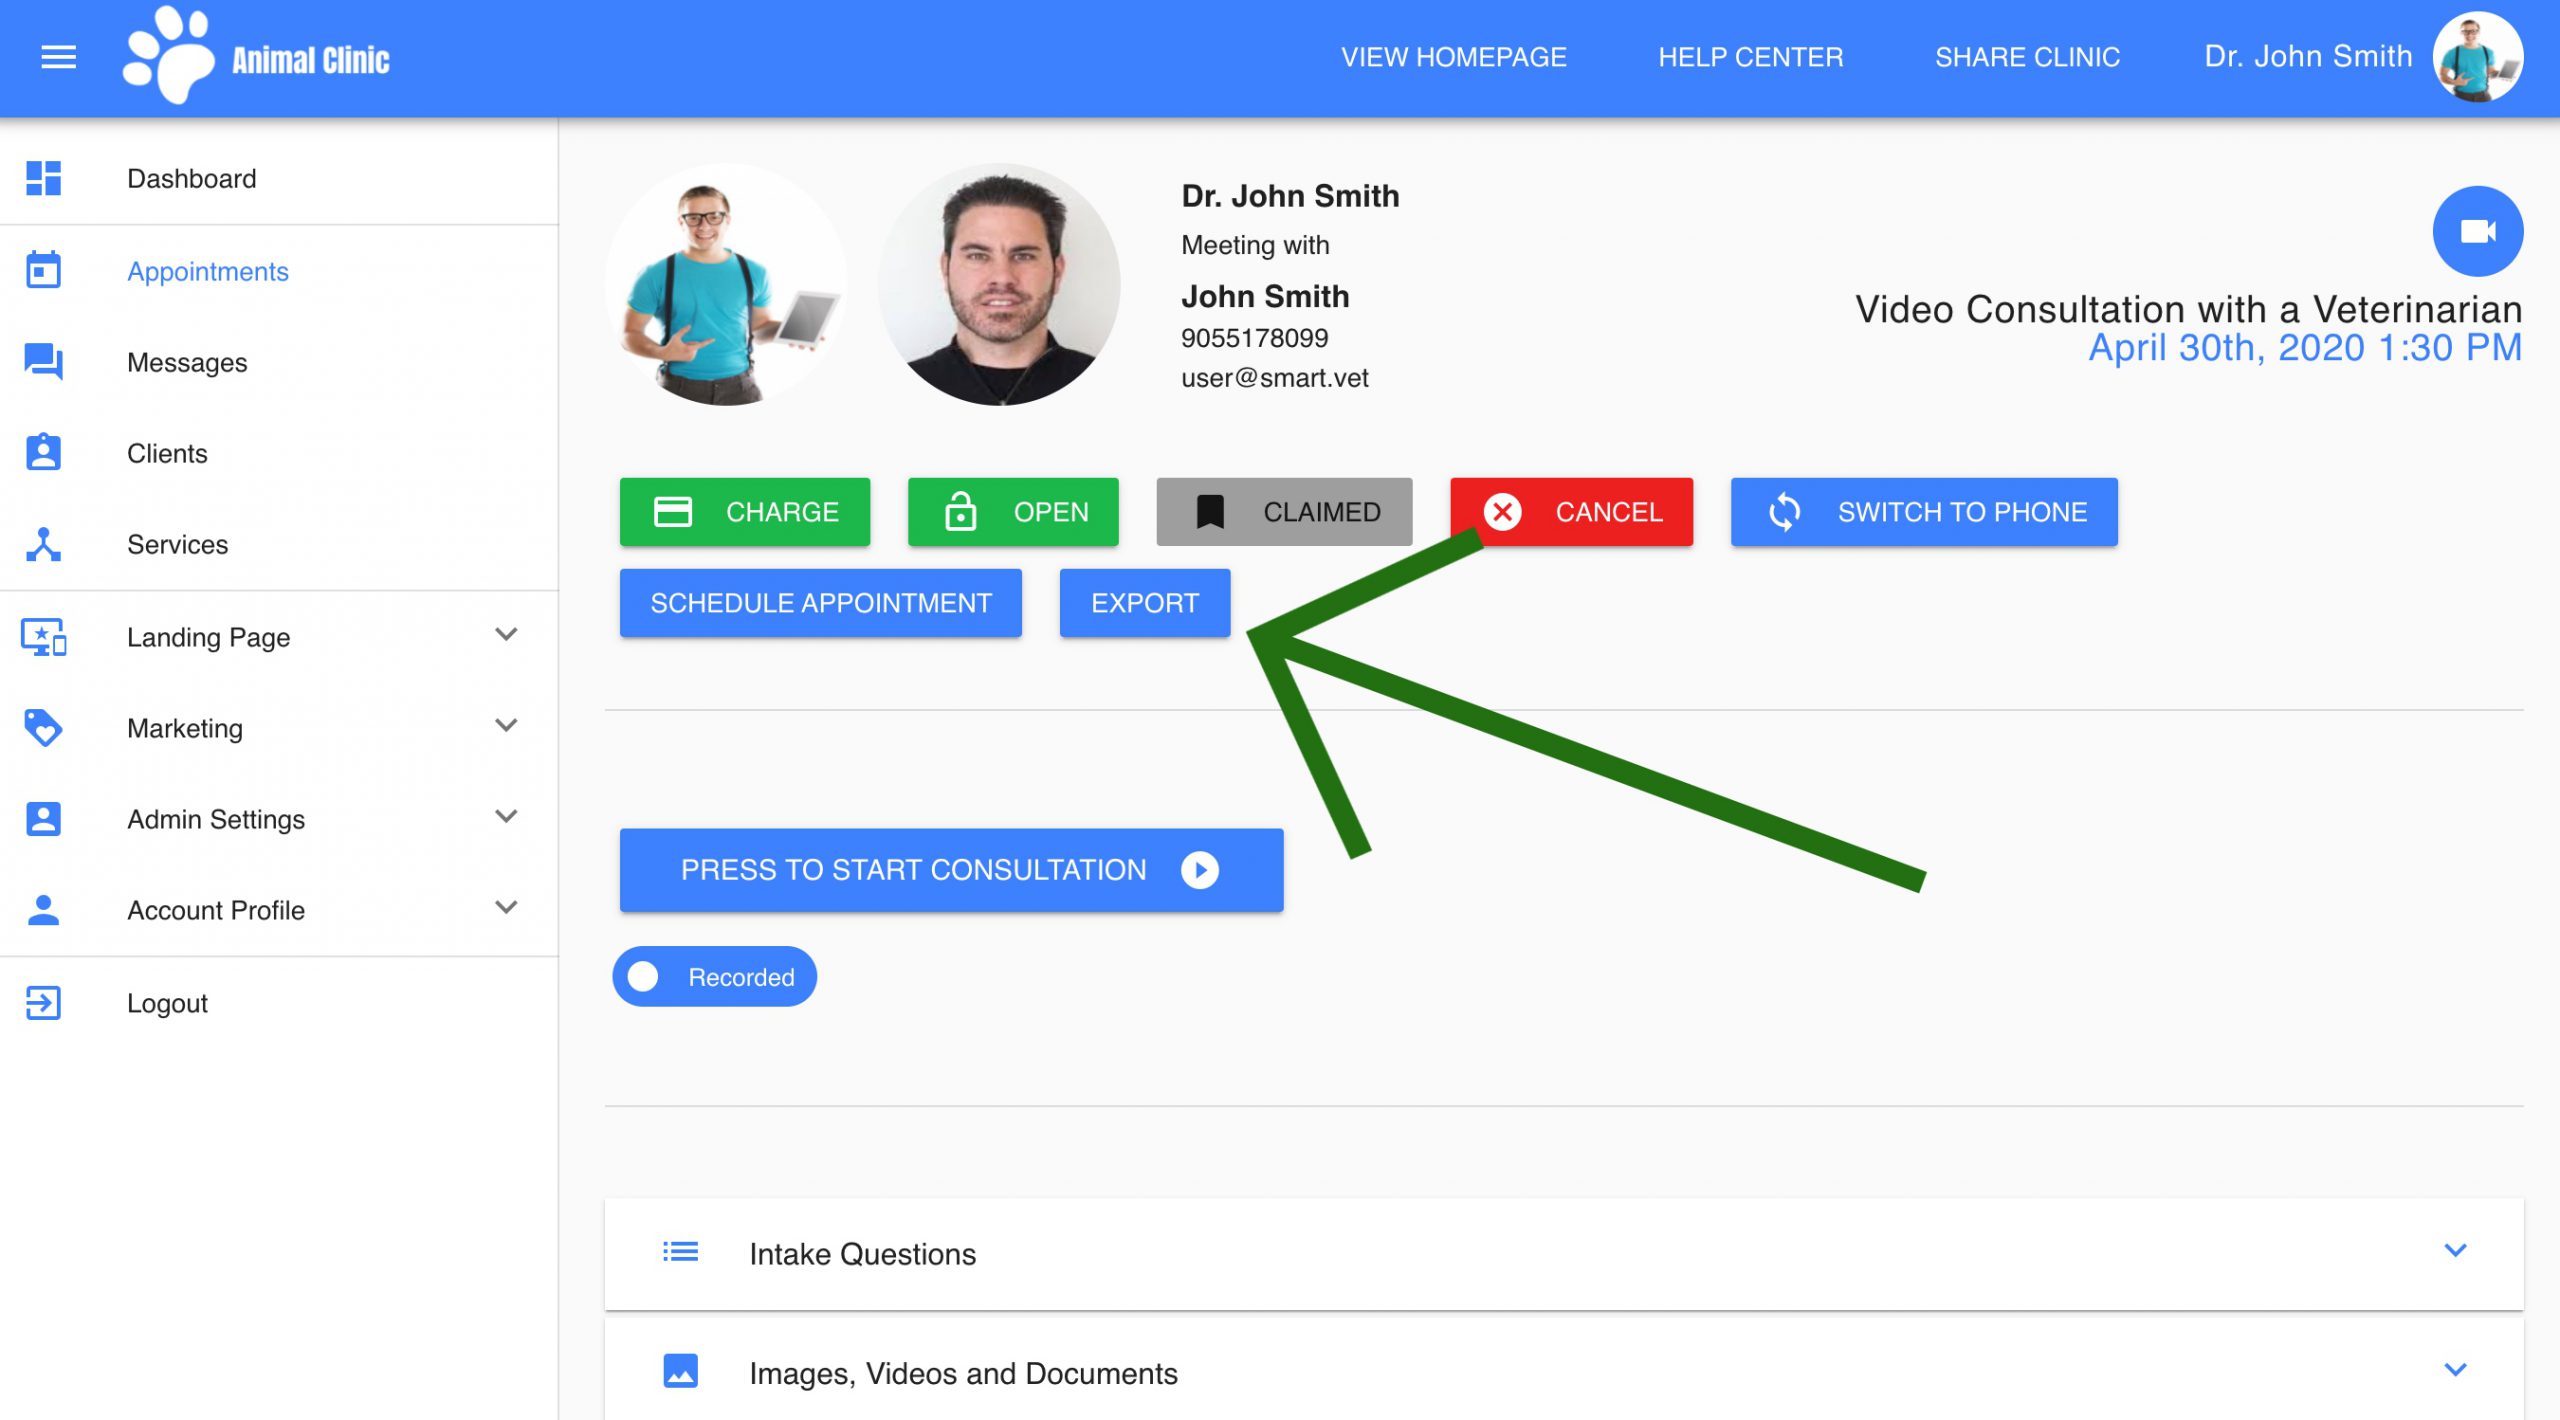Screen dimensions: 2560x1420
Task: Click the Intake Questions heading text
Action: point(862,1253)
